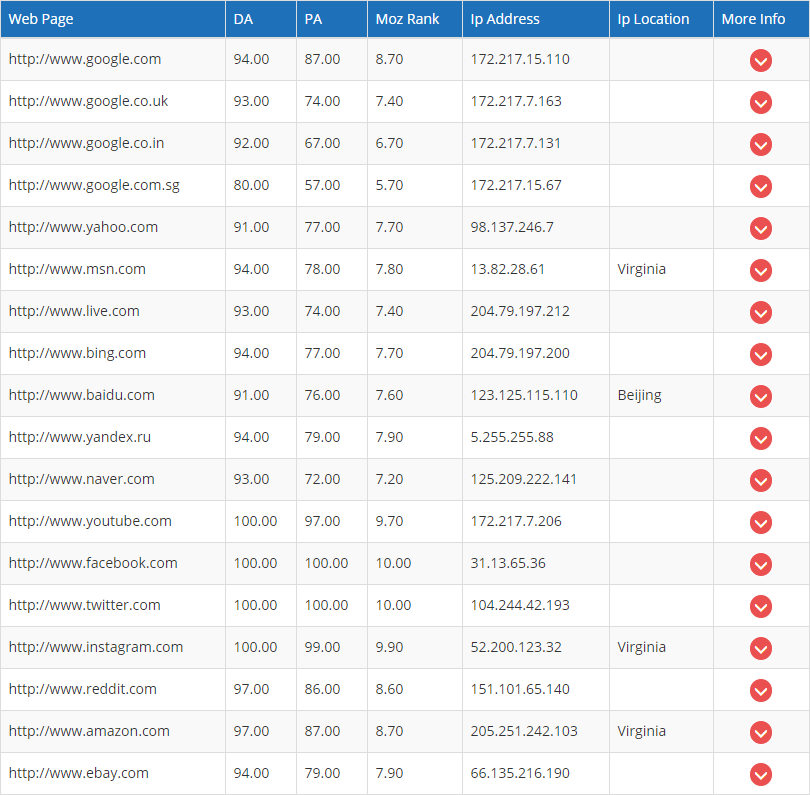
Task: Open the youtube.com more info arrow
Action: coord(760,522)
